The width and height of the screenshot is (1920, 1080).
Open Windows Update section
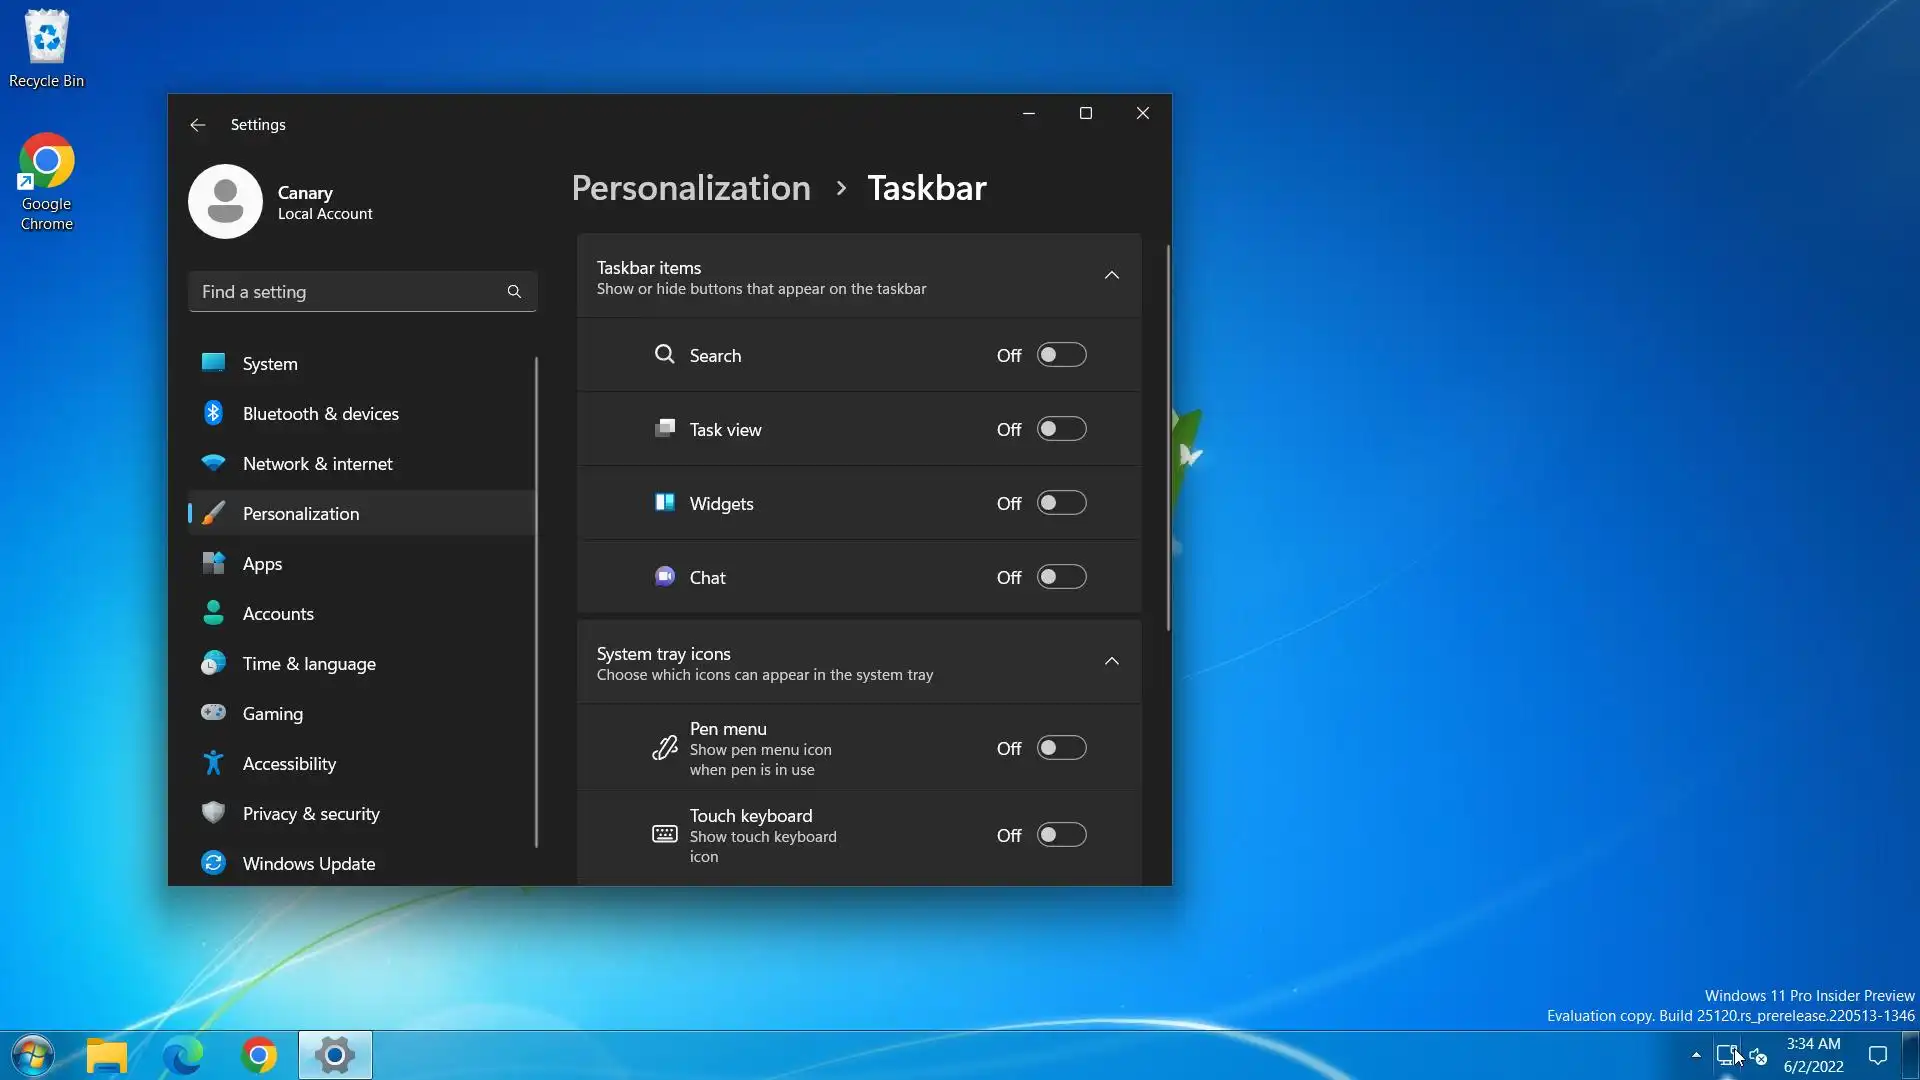click(x=308, y=864)
